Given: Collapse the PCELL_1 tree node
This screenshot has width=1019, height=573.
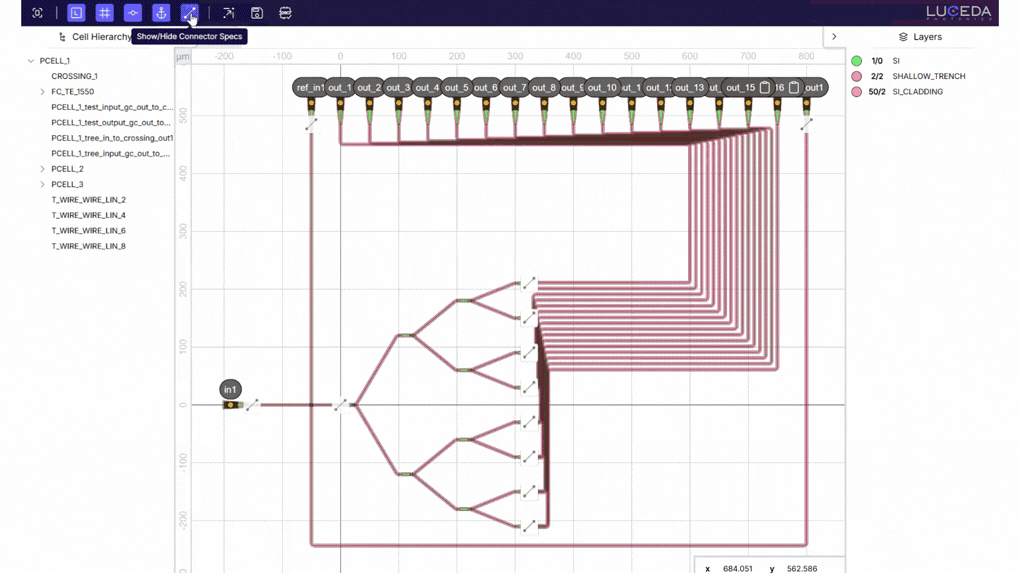Looking at the screenshot, I should pos(31,61).
